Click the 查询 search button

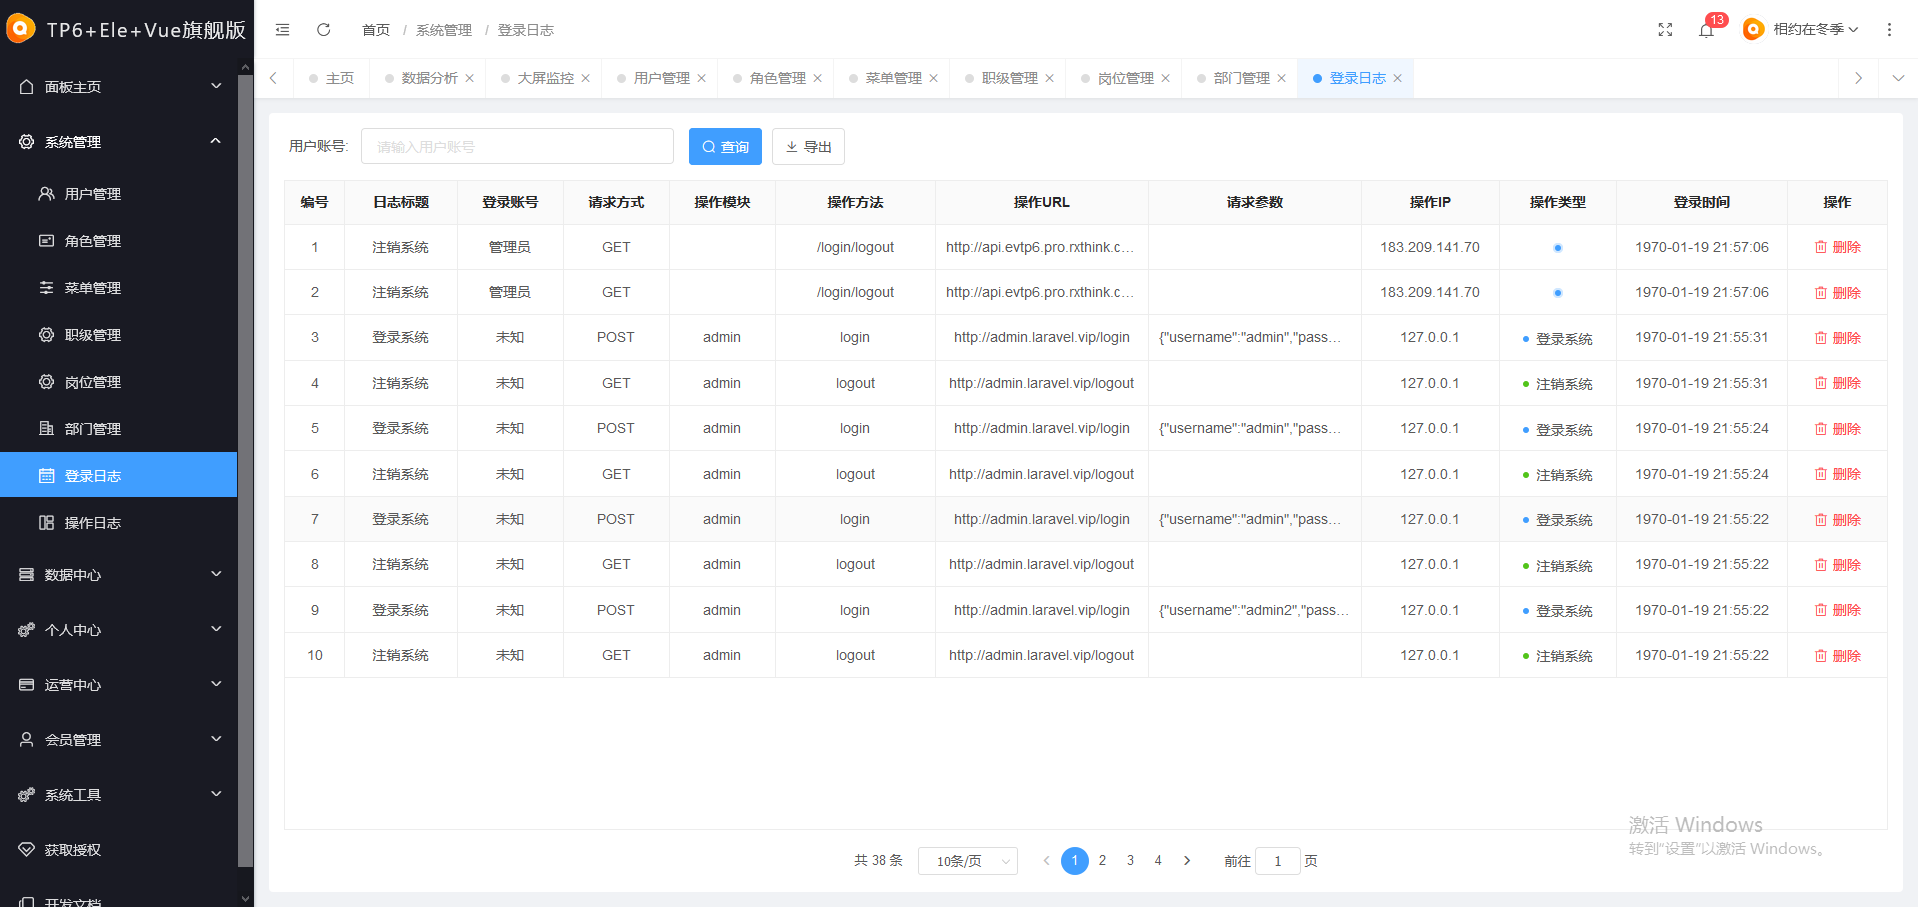tap(725, 147)
